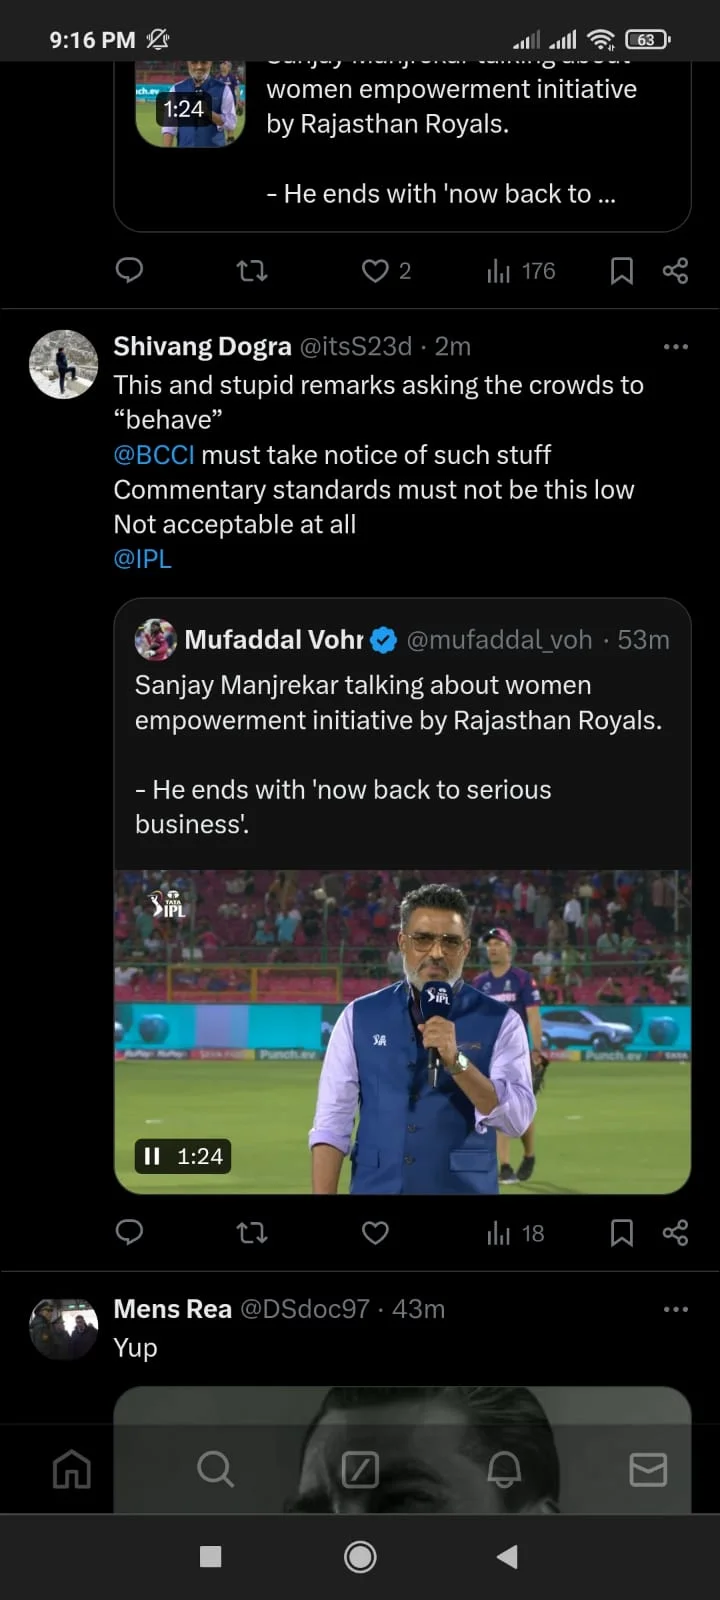Viewport: 720px width, 1600px height.
Task: View analytics showing 18 views
Action: [515, 1233]
